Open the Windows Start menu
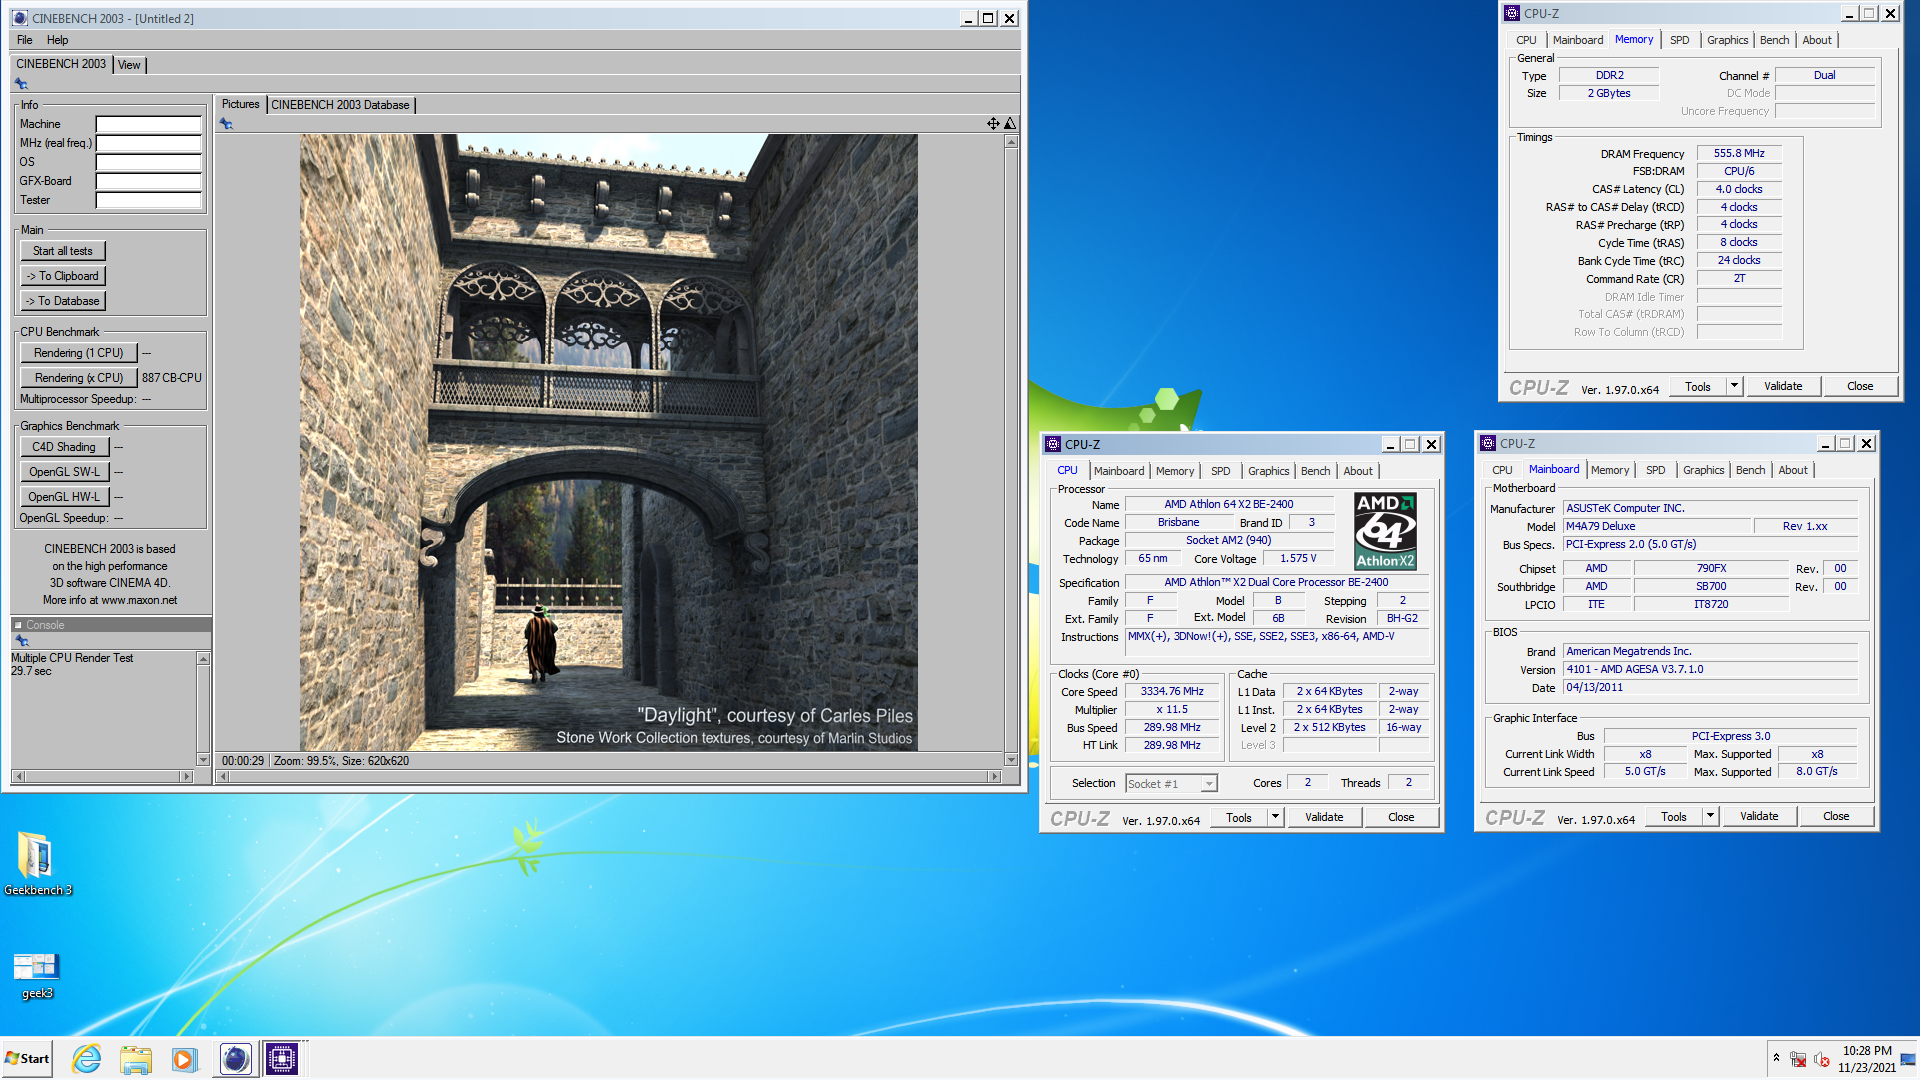 point(27,1059)
